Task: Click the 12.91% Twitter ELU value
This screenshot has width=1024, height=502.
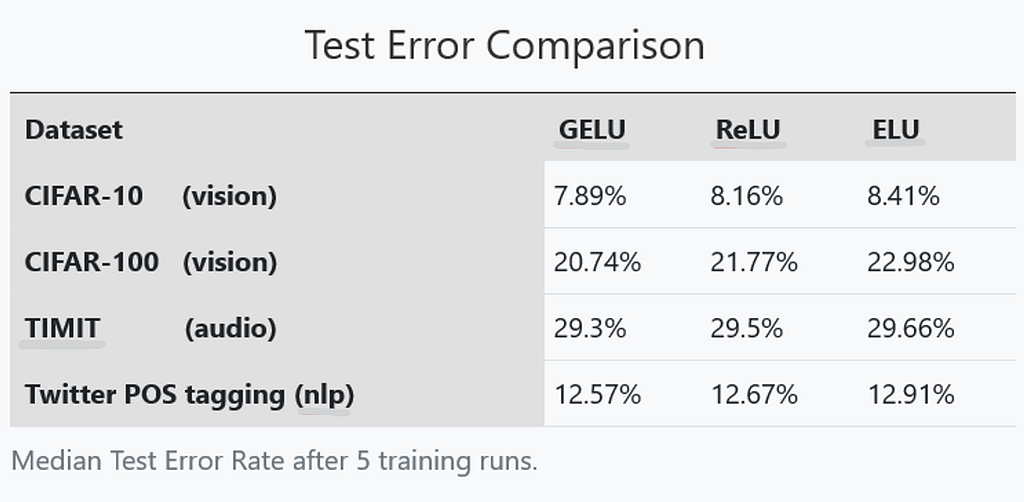Action: tap(911, 394)
